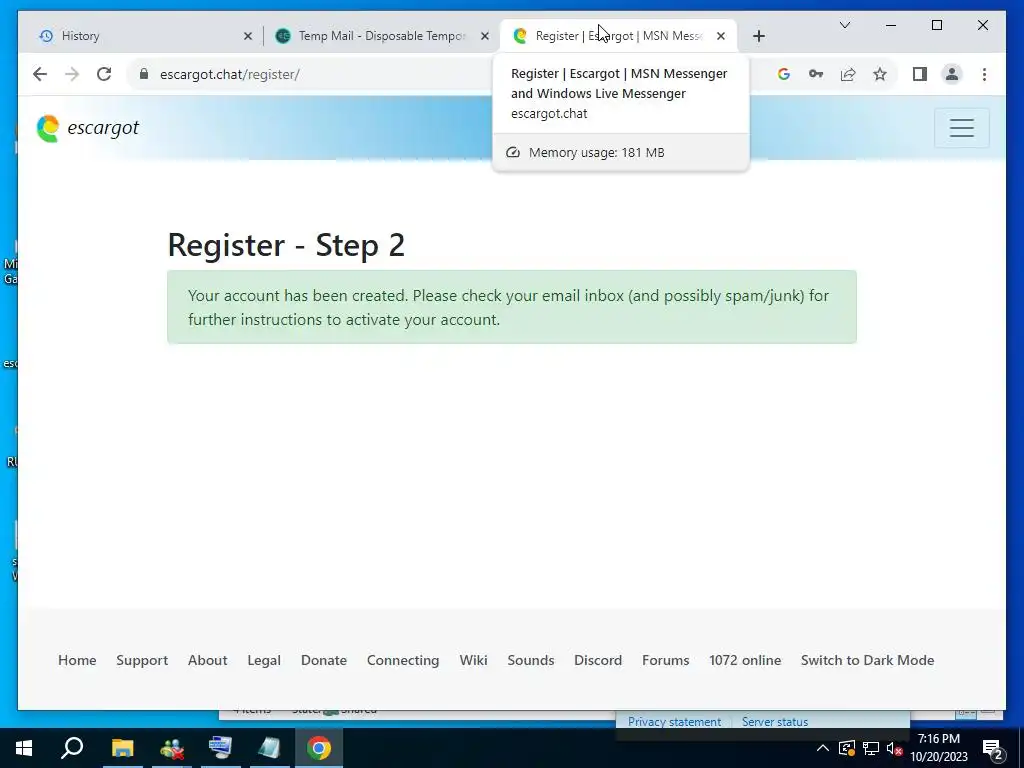This screenshot has height=768, width=1024.
Task: Open Chrome taskbar icon
Action: [x=319, y=748]
